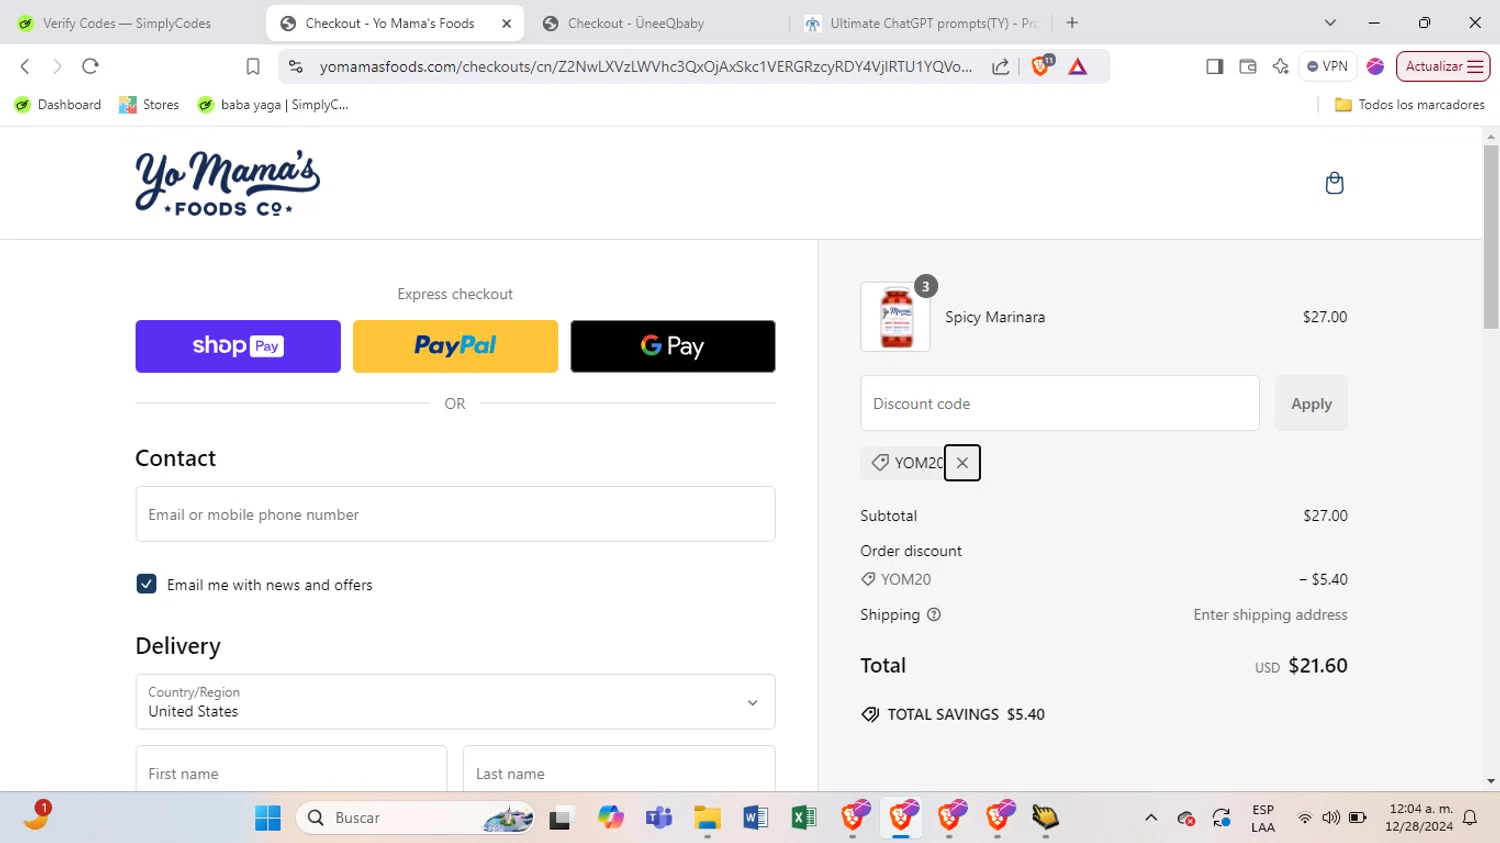Focus the Email or mobile phone number field
The image size is (1500, 843).
pyautogui.click(x=455, y=514)
